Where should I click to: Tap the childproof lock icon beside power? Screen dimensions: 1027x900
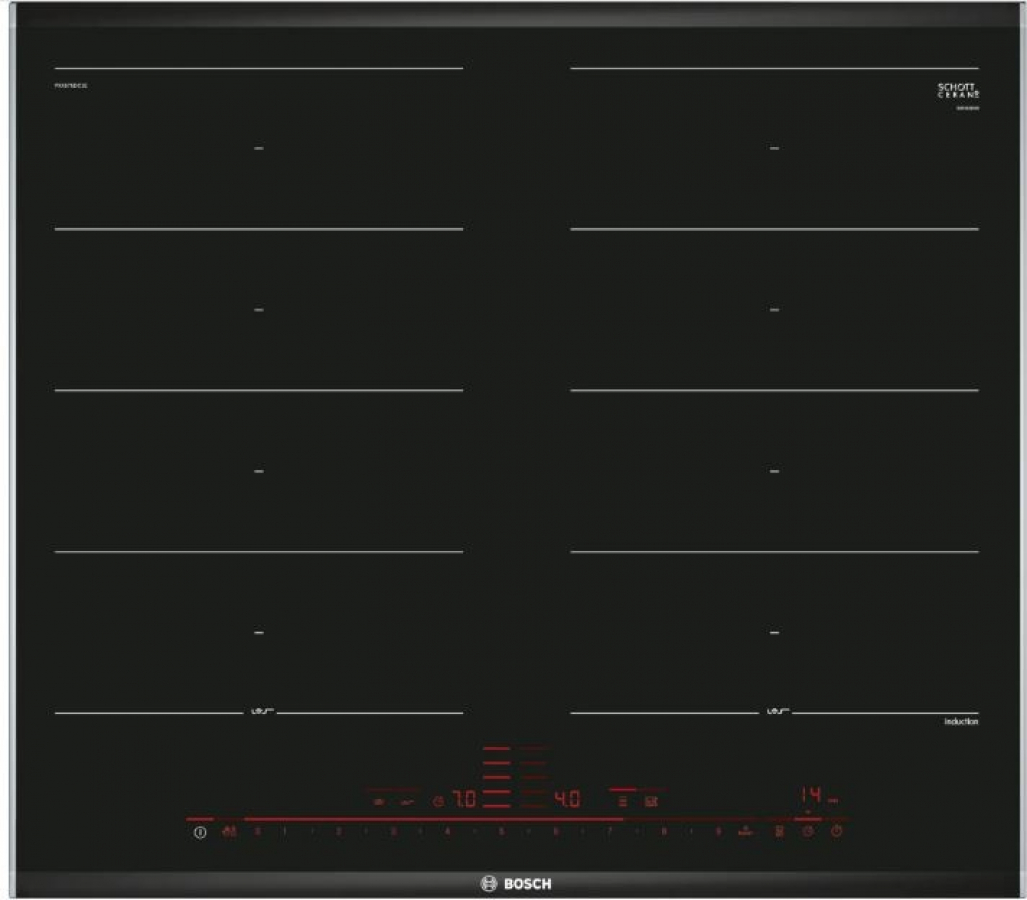(229, 832)
